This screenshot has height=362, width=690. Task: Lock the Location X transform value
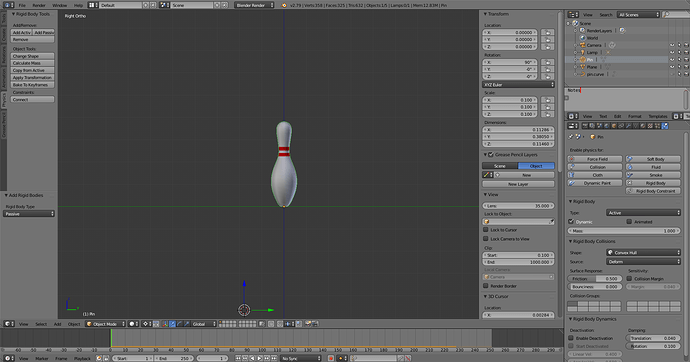click(548, 33)
